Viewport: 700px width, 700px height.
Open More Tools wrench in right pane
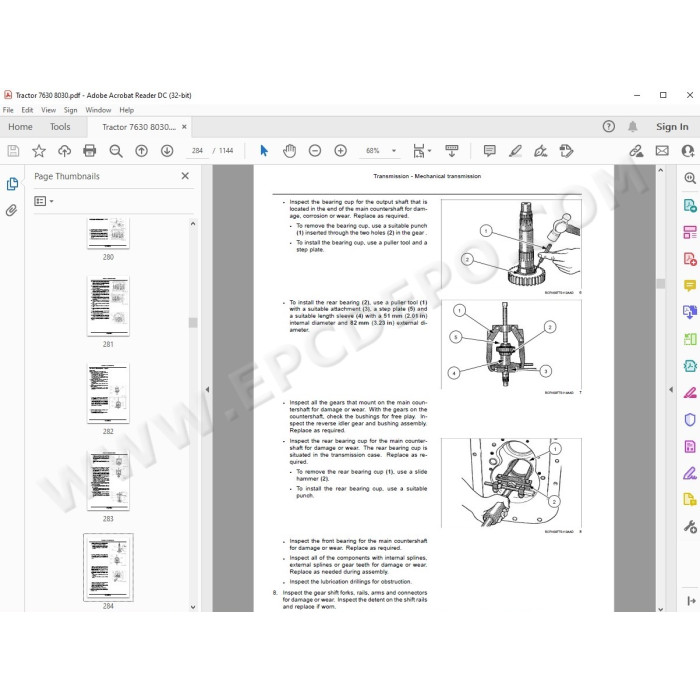(x=690, y=527)
